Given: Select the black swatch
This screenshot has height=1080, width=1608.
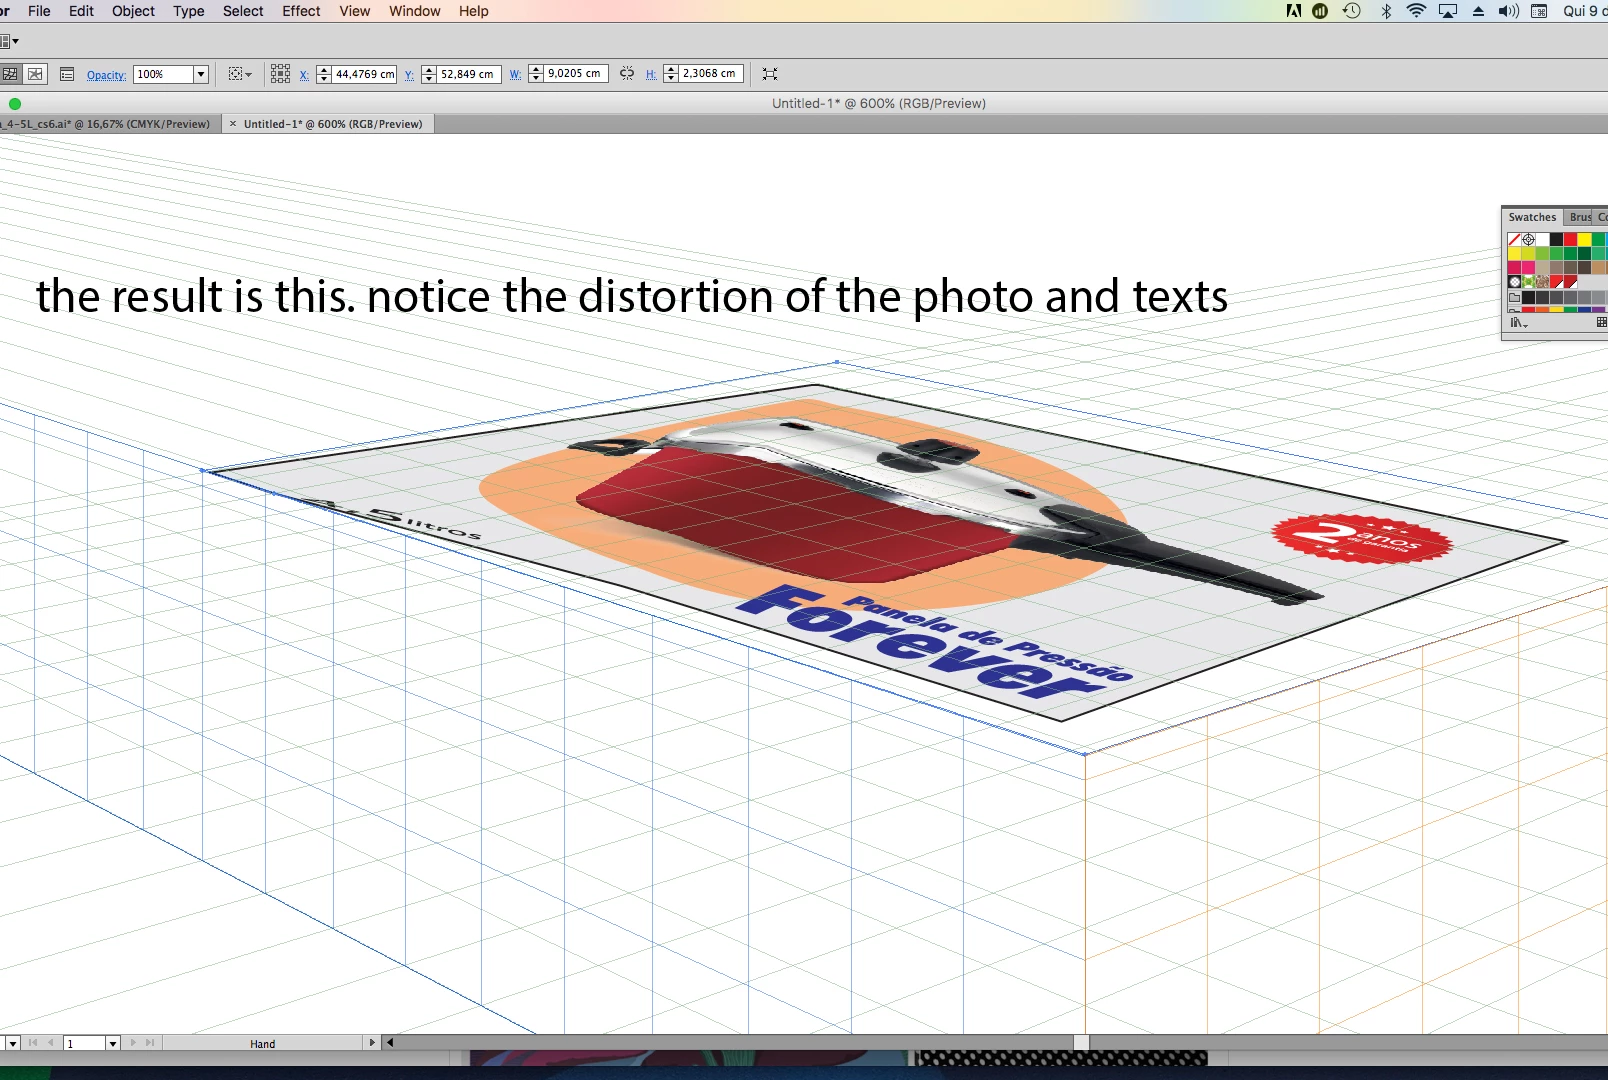Looking at the screenshot, I should (1556, 239).
